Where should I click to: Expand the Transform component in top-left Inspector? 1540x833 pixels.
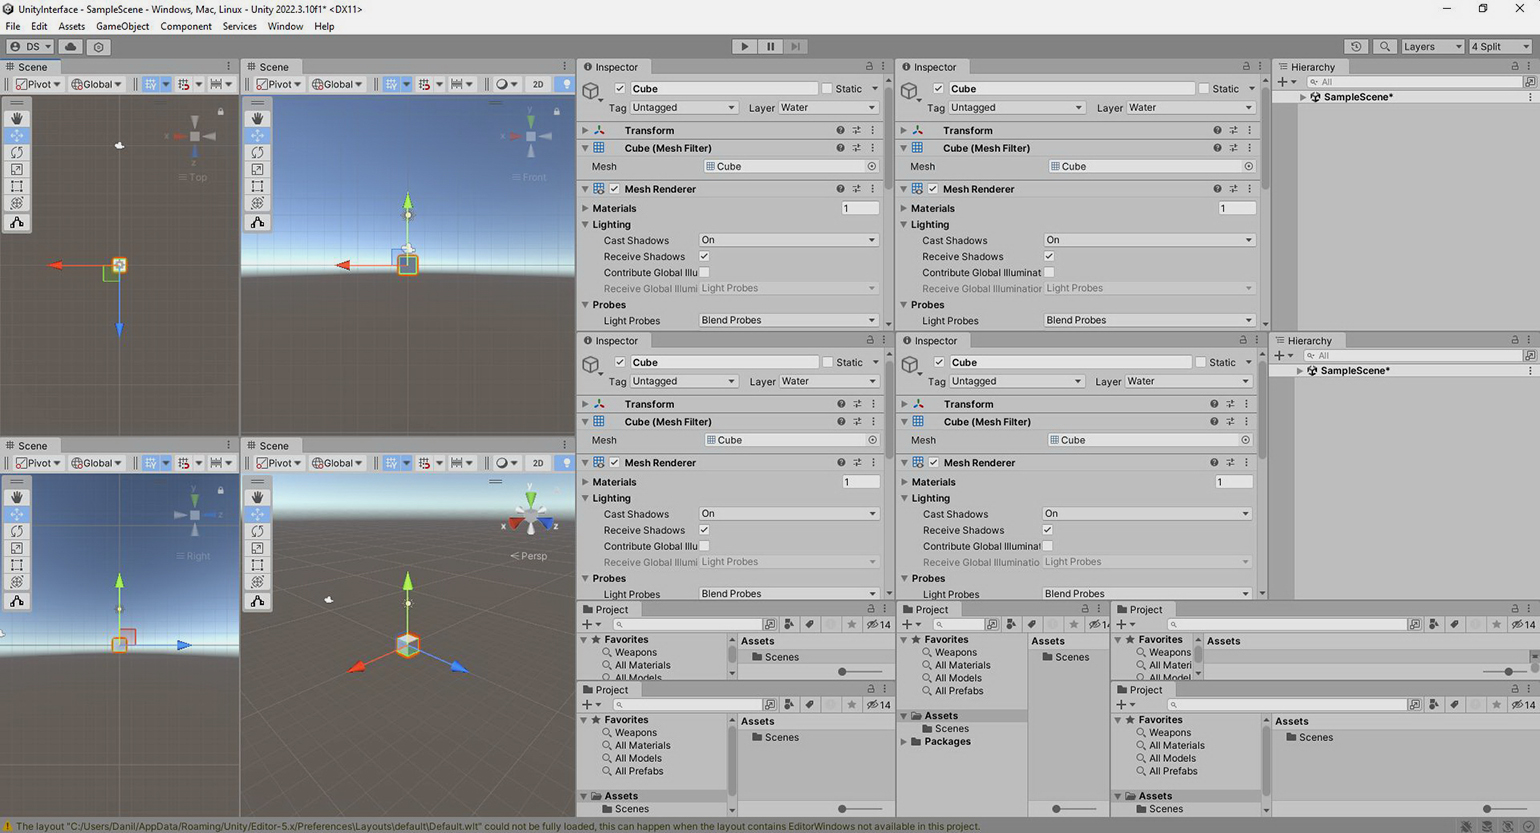(586, 130)
